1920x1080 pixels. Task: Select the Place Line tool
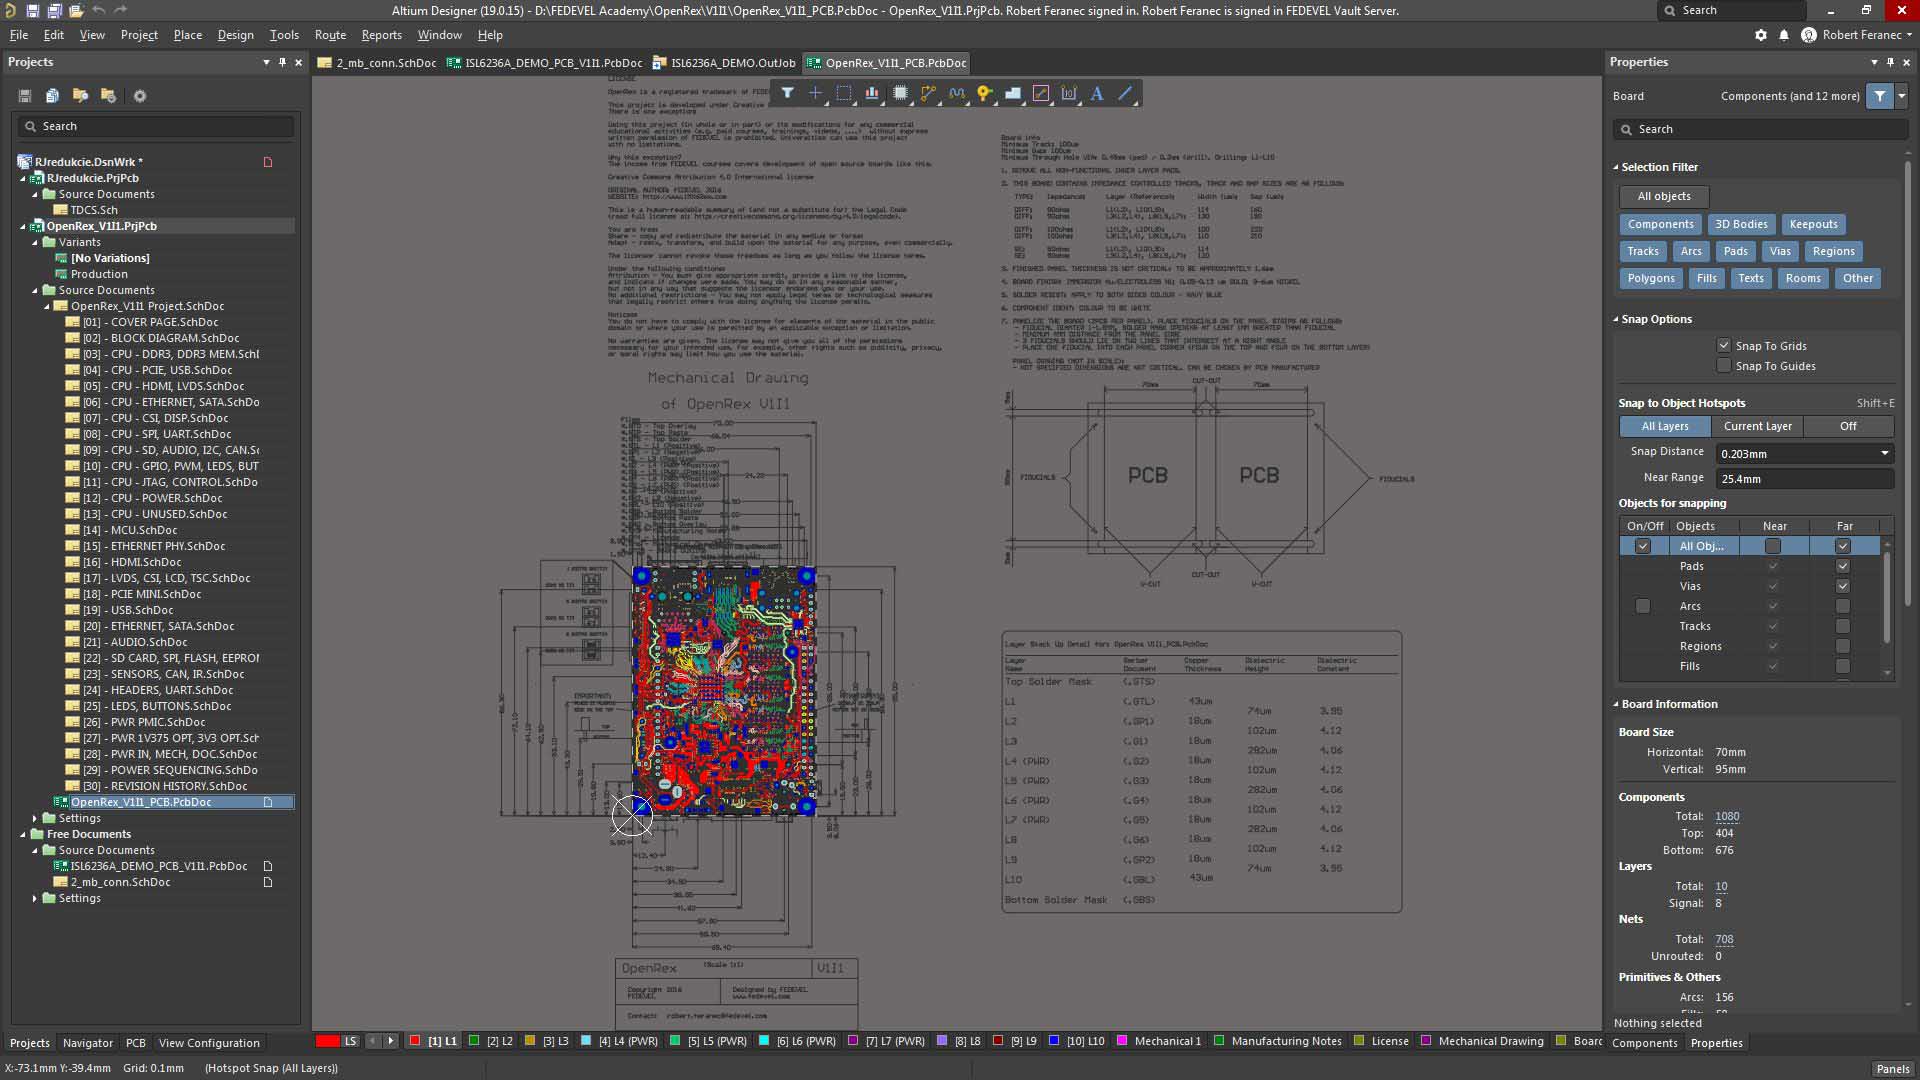[1125, 93]
